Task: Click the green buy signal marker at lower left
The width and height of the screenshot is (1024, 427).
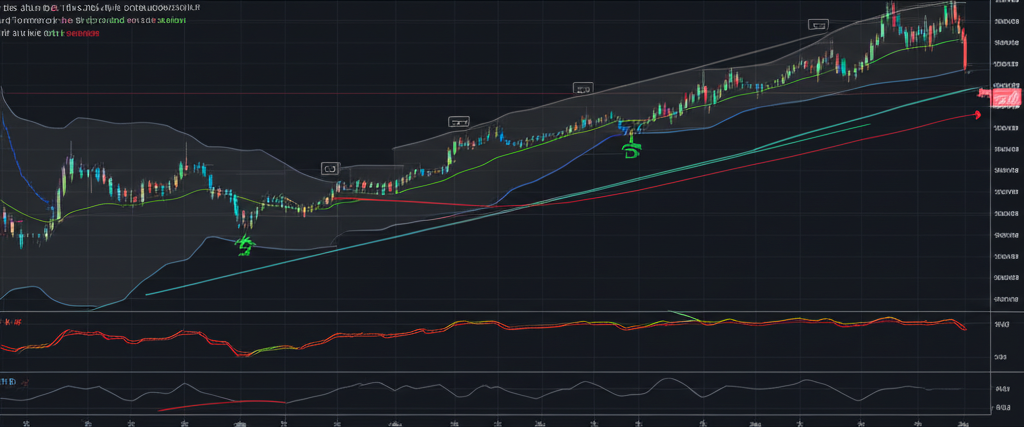Action: (x=243, y=245)
